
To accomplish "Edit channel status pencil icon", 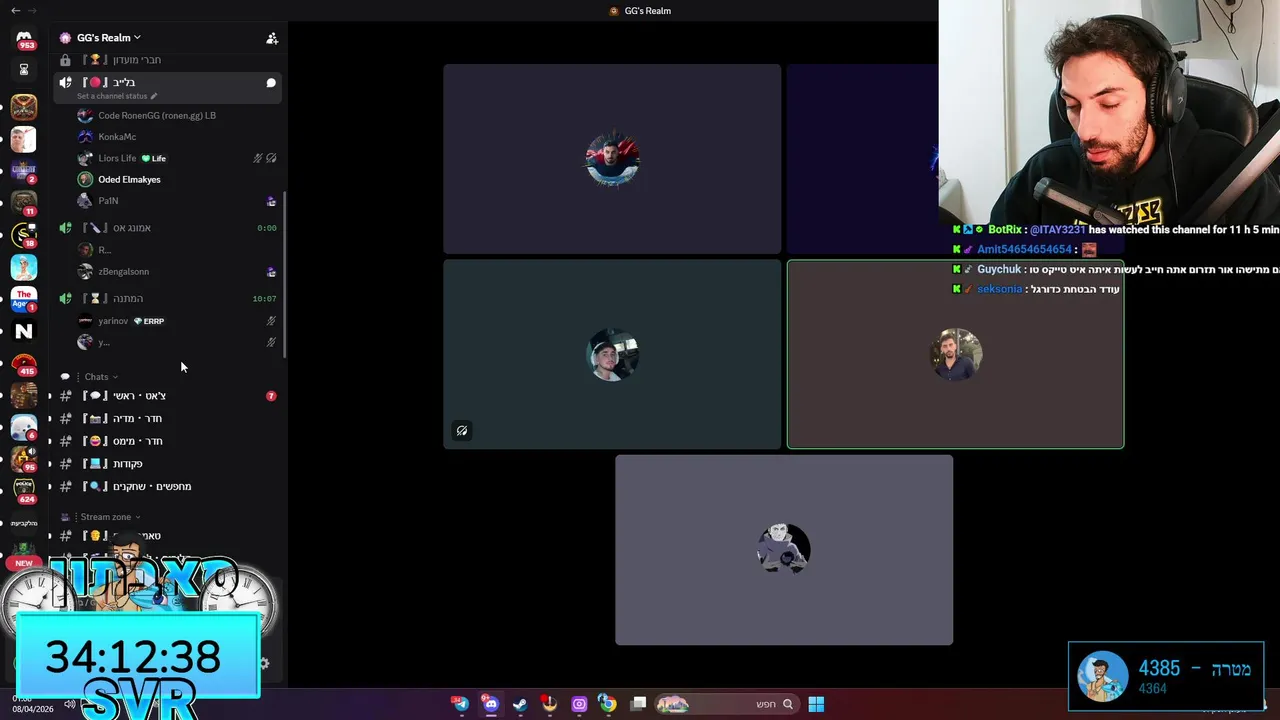I will point(153,96).
